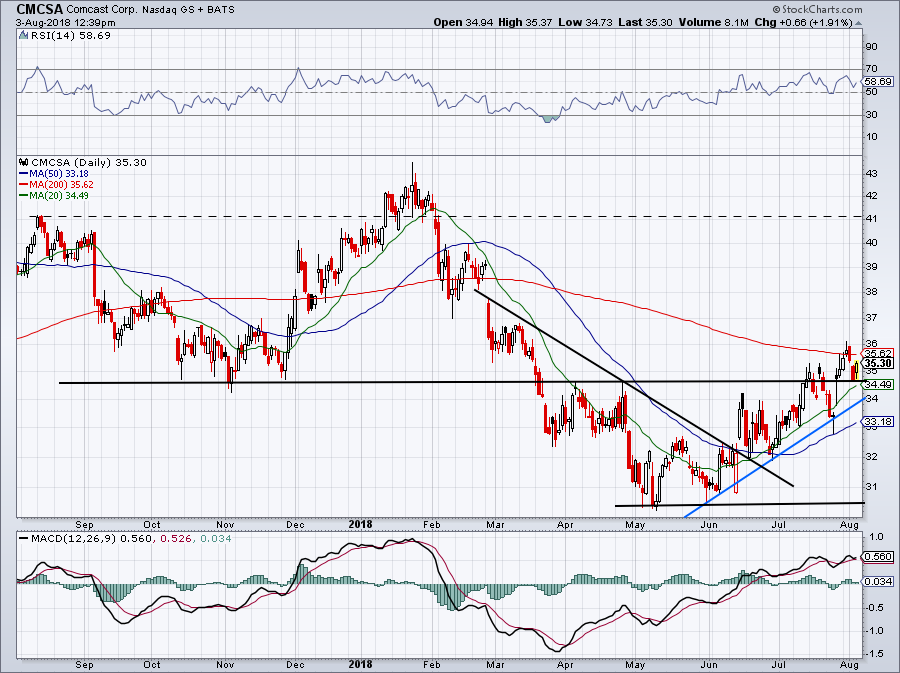Click the Feb label under the MACD panel
The width and height of the screenshot is (900, 673).
(x=431, y=666)
